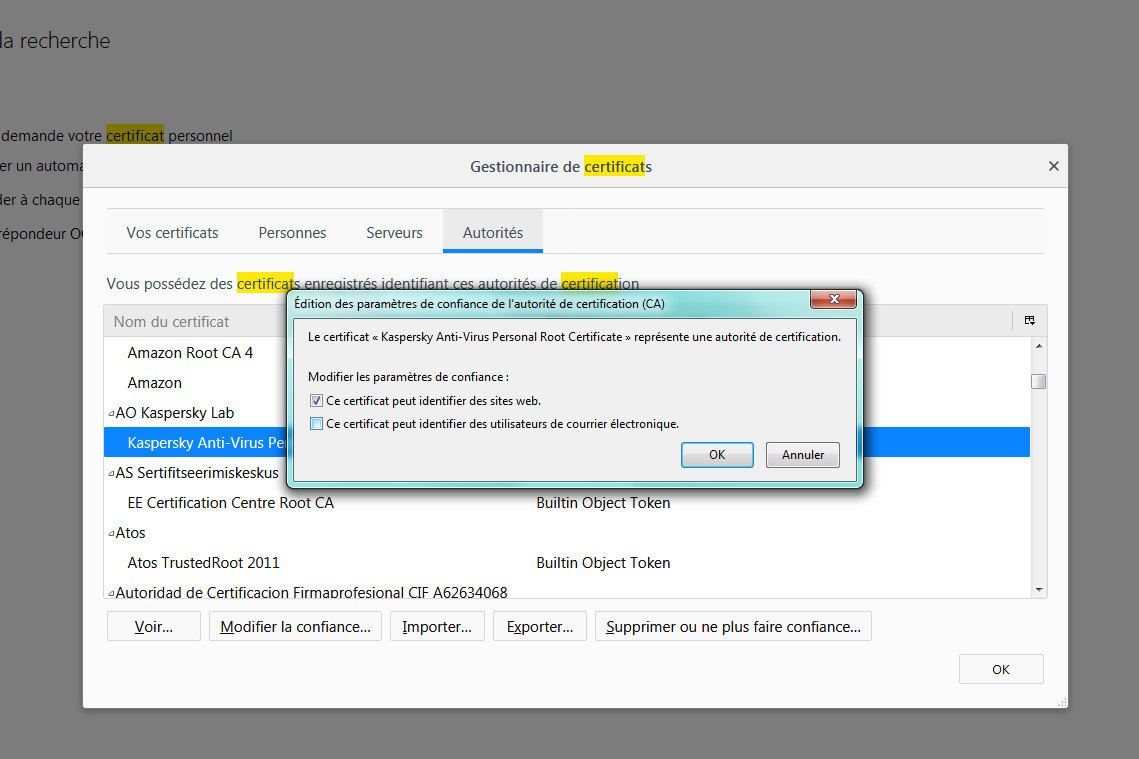Open the Personnes tab
This screenshot has height=759, width=1139.
click(292, 232)
